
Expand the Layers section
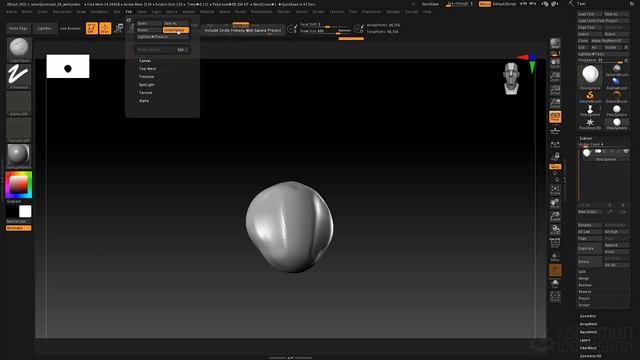pyautogui.click(x=585, y=340)
